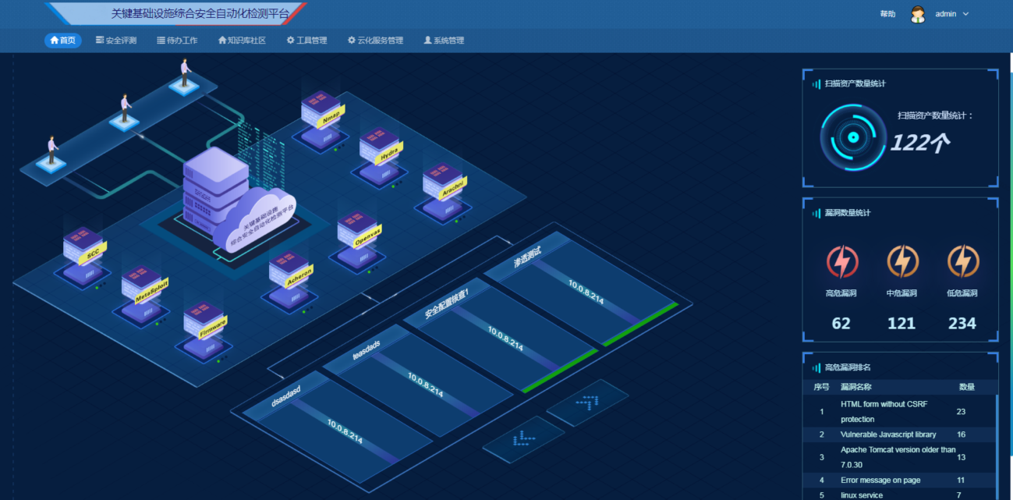Screen dimensions: 1013x500
Task: Click the low-risk count 234
Action: [962, 323]
